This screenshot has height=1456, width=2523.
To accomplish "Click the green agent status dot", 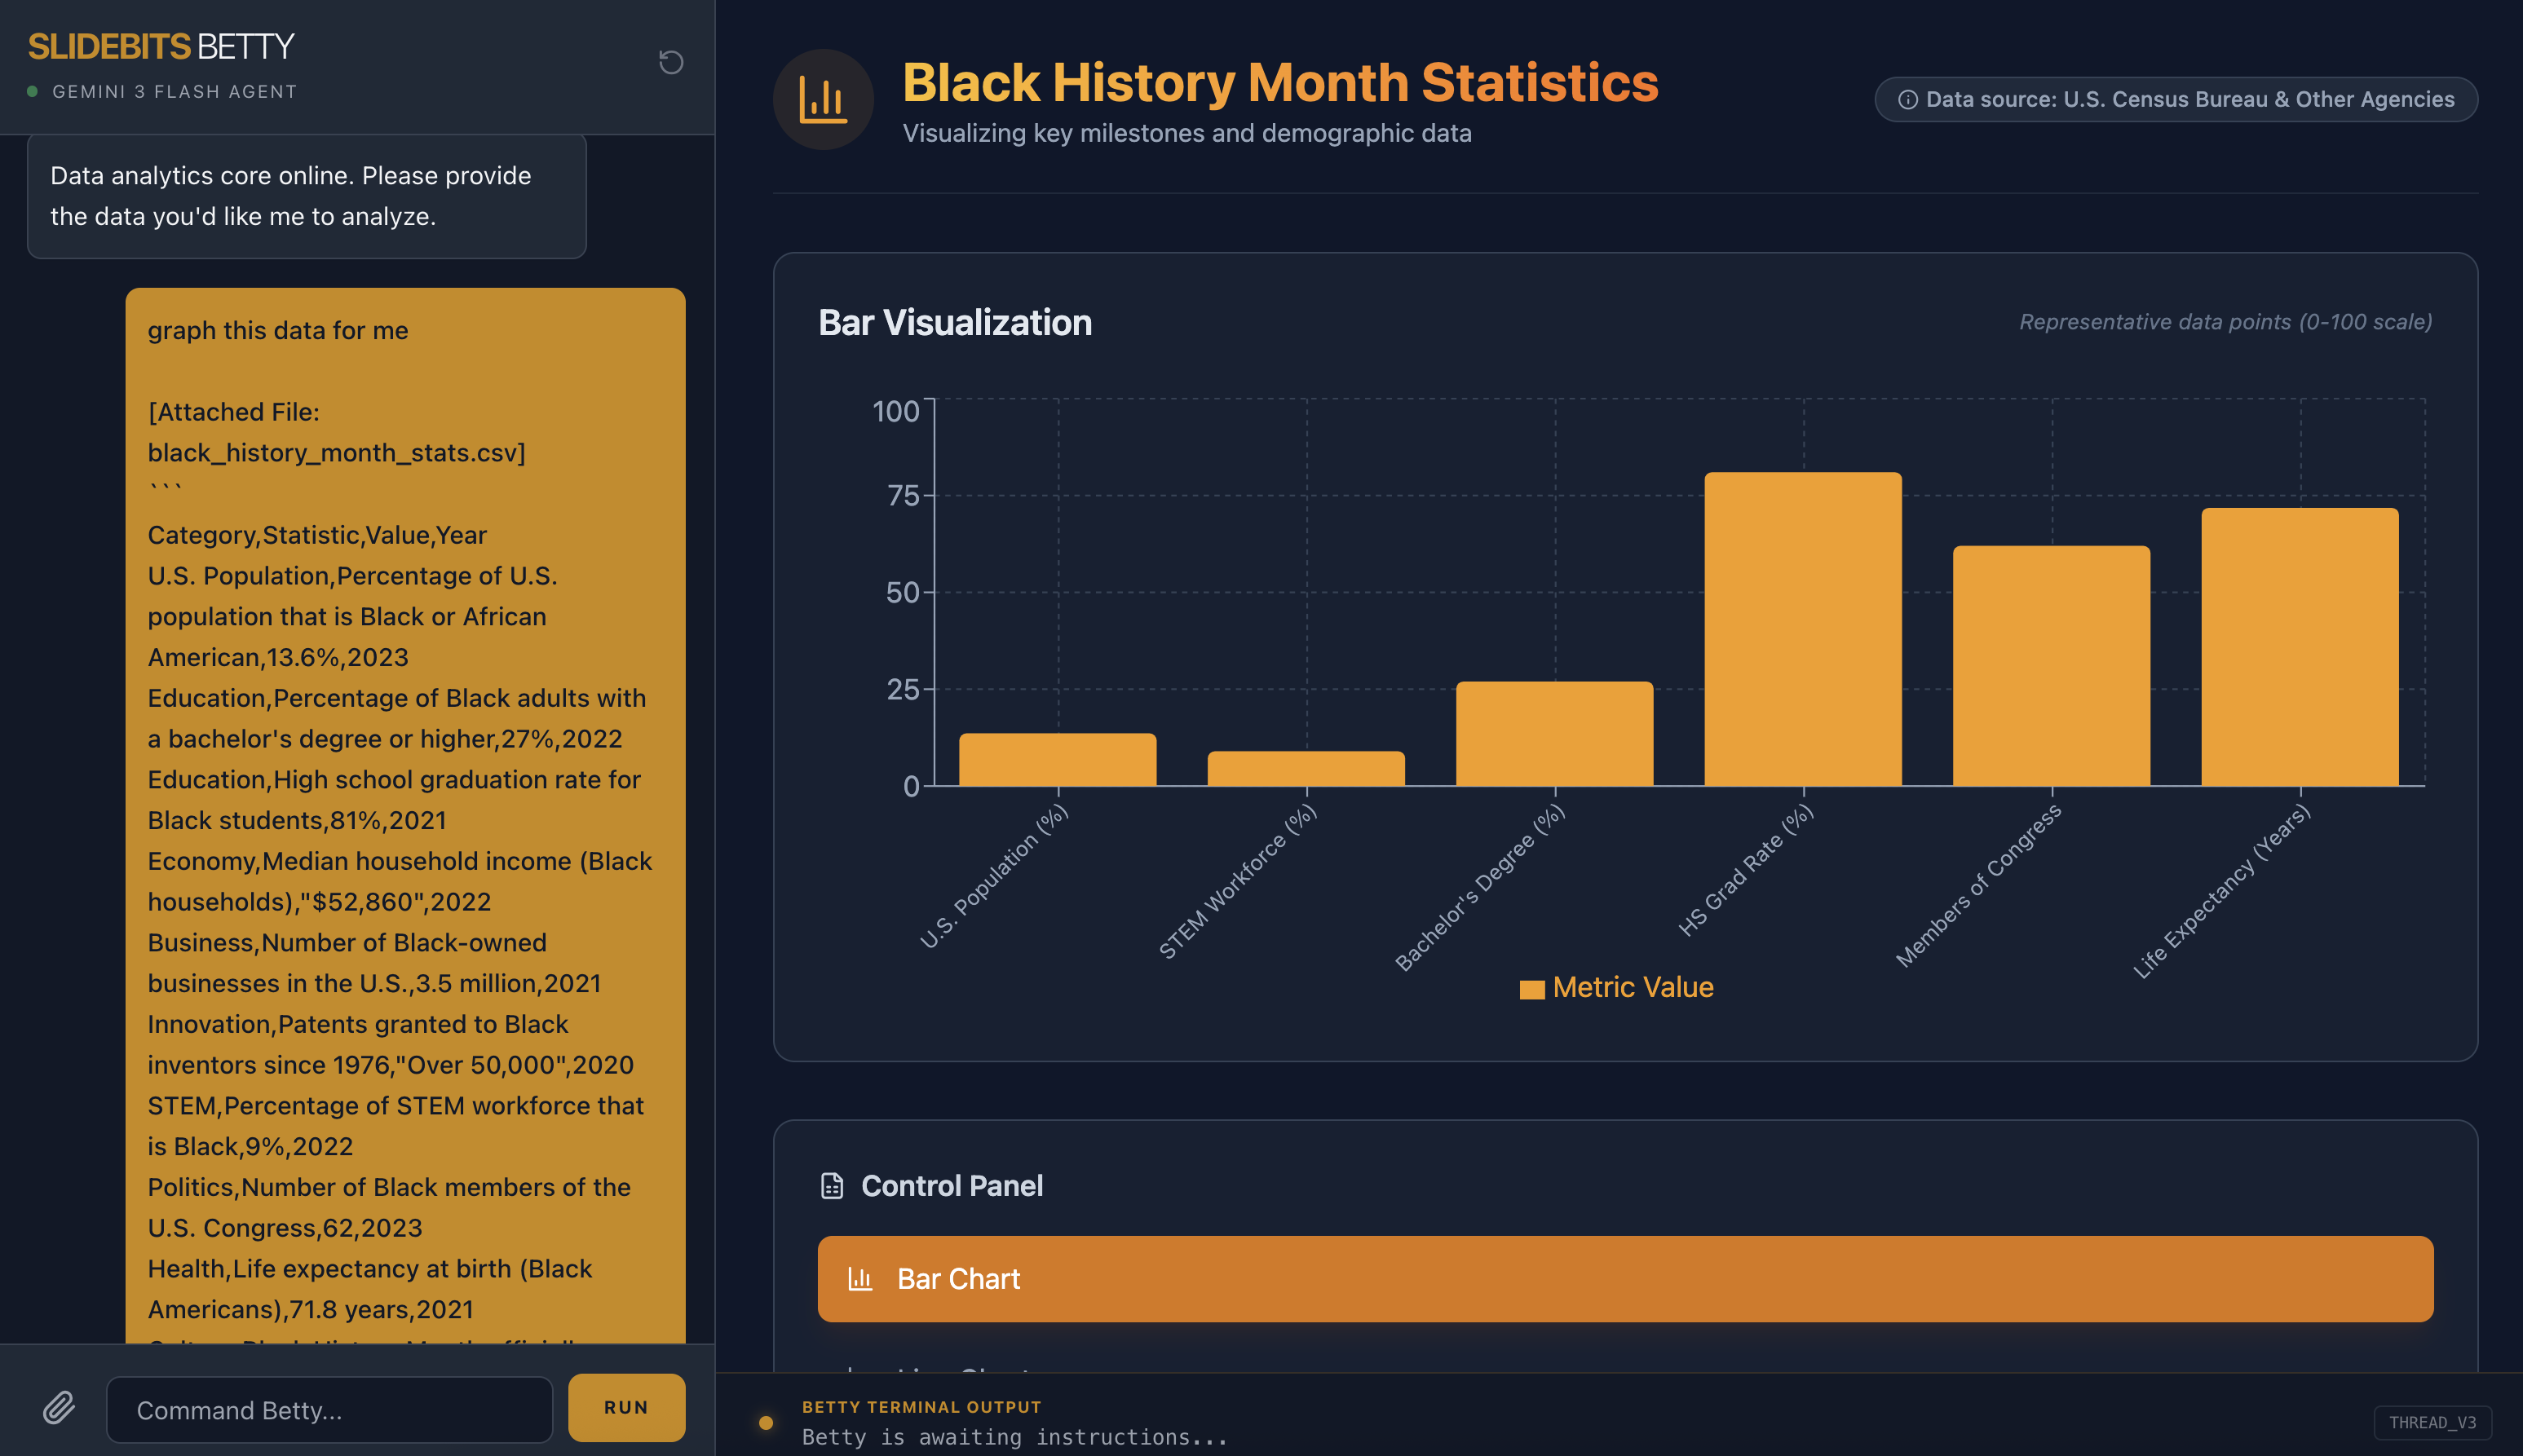I will pos(32,91).
